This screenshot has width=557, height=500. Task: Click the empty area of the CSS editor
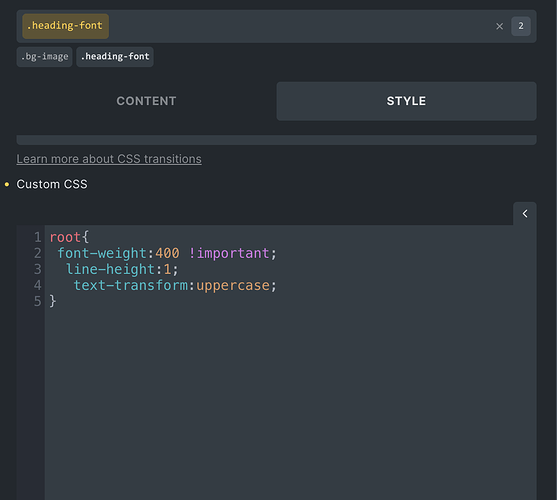pyautogui.click(x=290, y=401)
